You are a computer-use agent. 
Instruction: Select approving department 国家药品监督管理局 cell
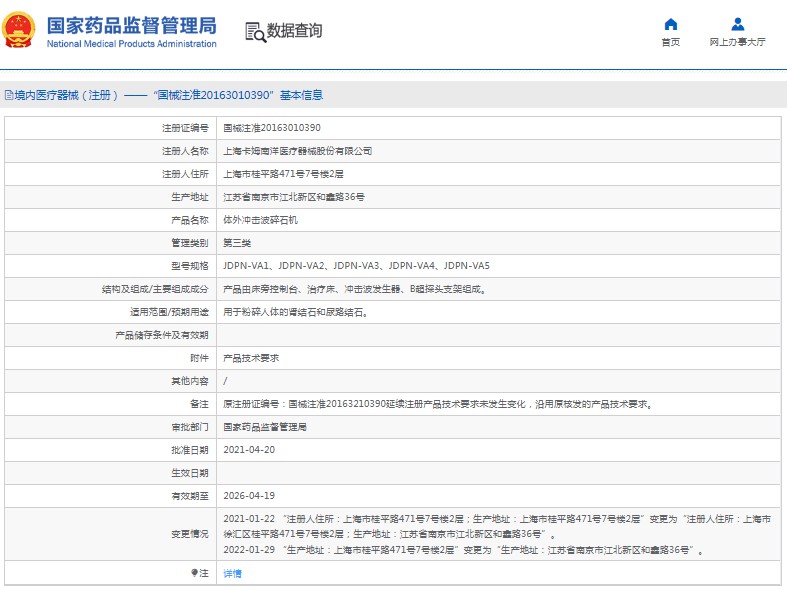tap(265, 427)
